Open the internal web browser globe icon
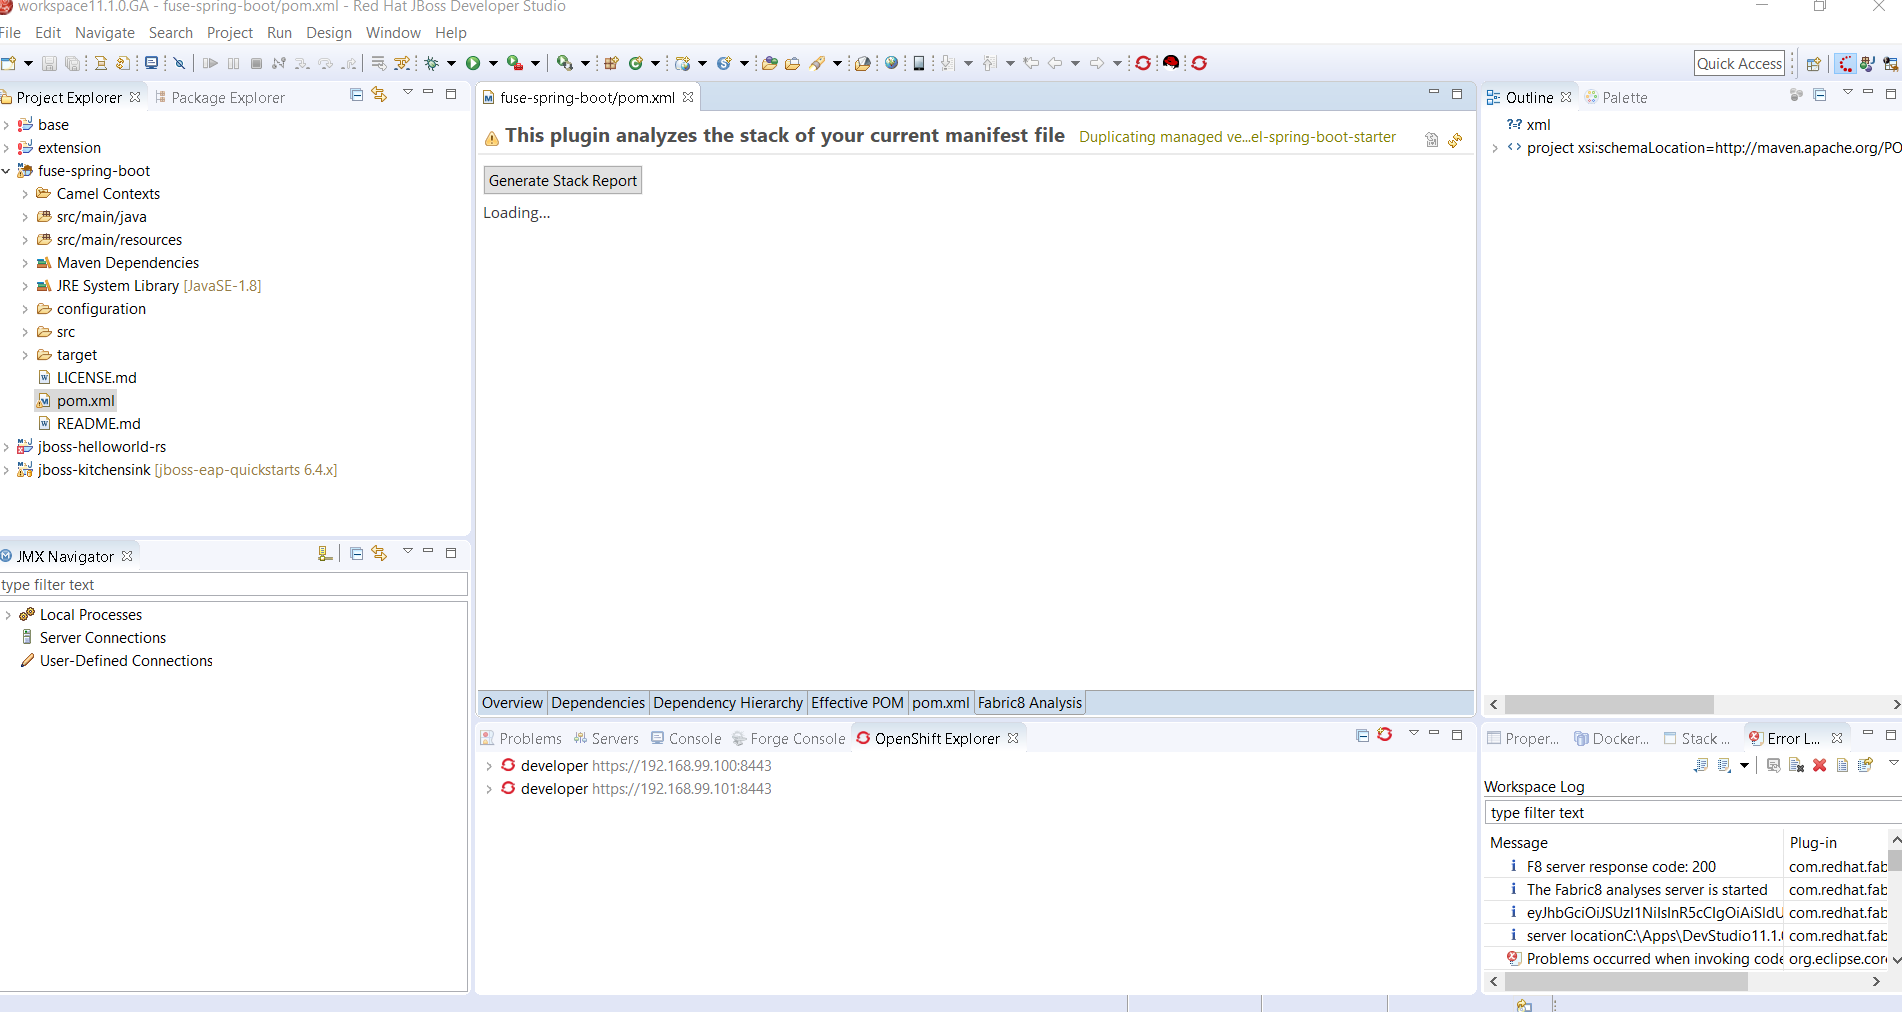Screen dimensions: 1902x1012 click(891, 63)
